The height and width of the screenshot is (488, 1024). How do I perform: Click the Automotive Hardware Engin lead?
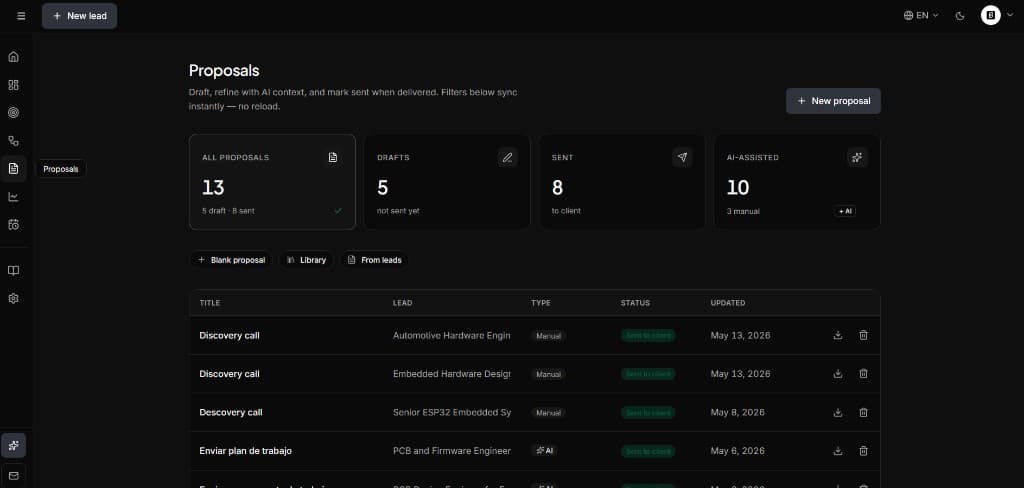(x=451, y=335)
